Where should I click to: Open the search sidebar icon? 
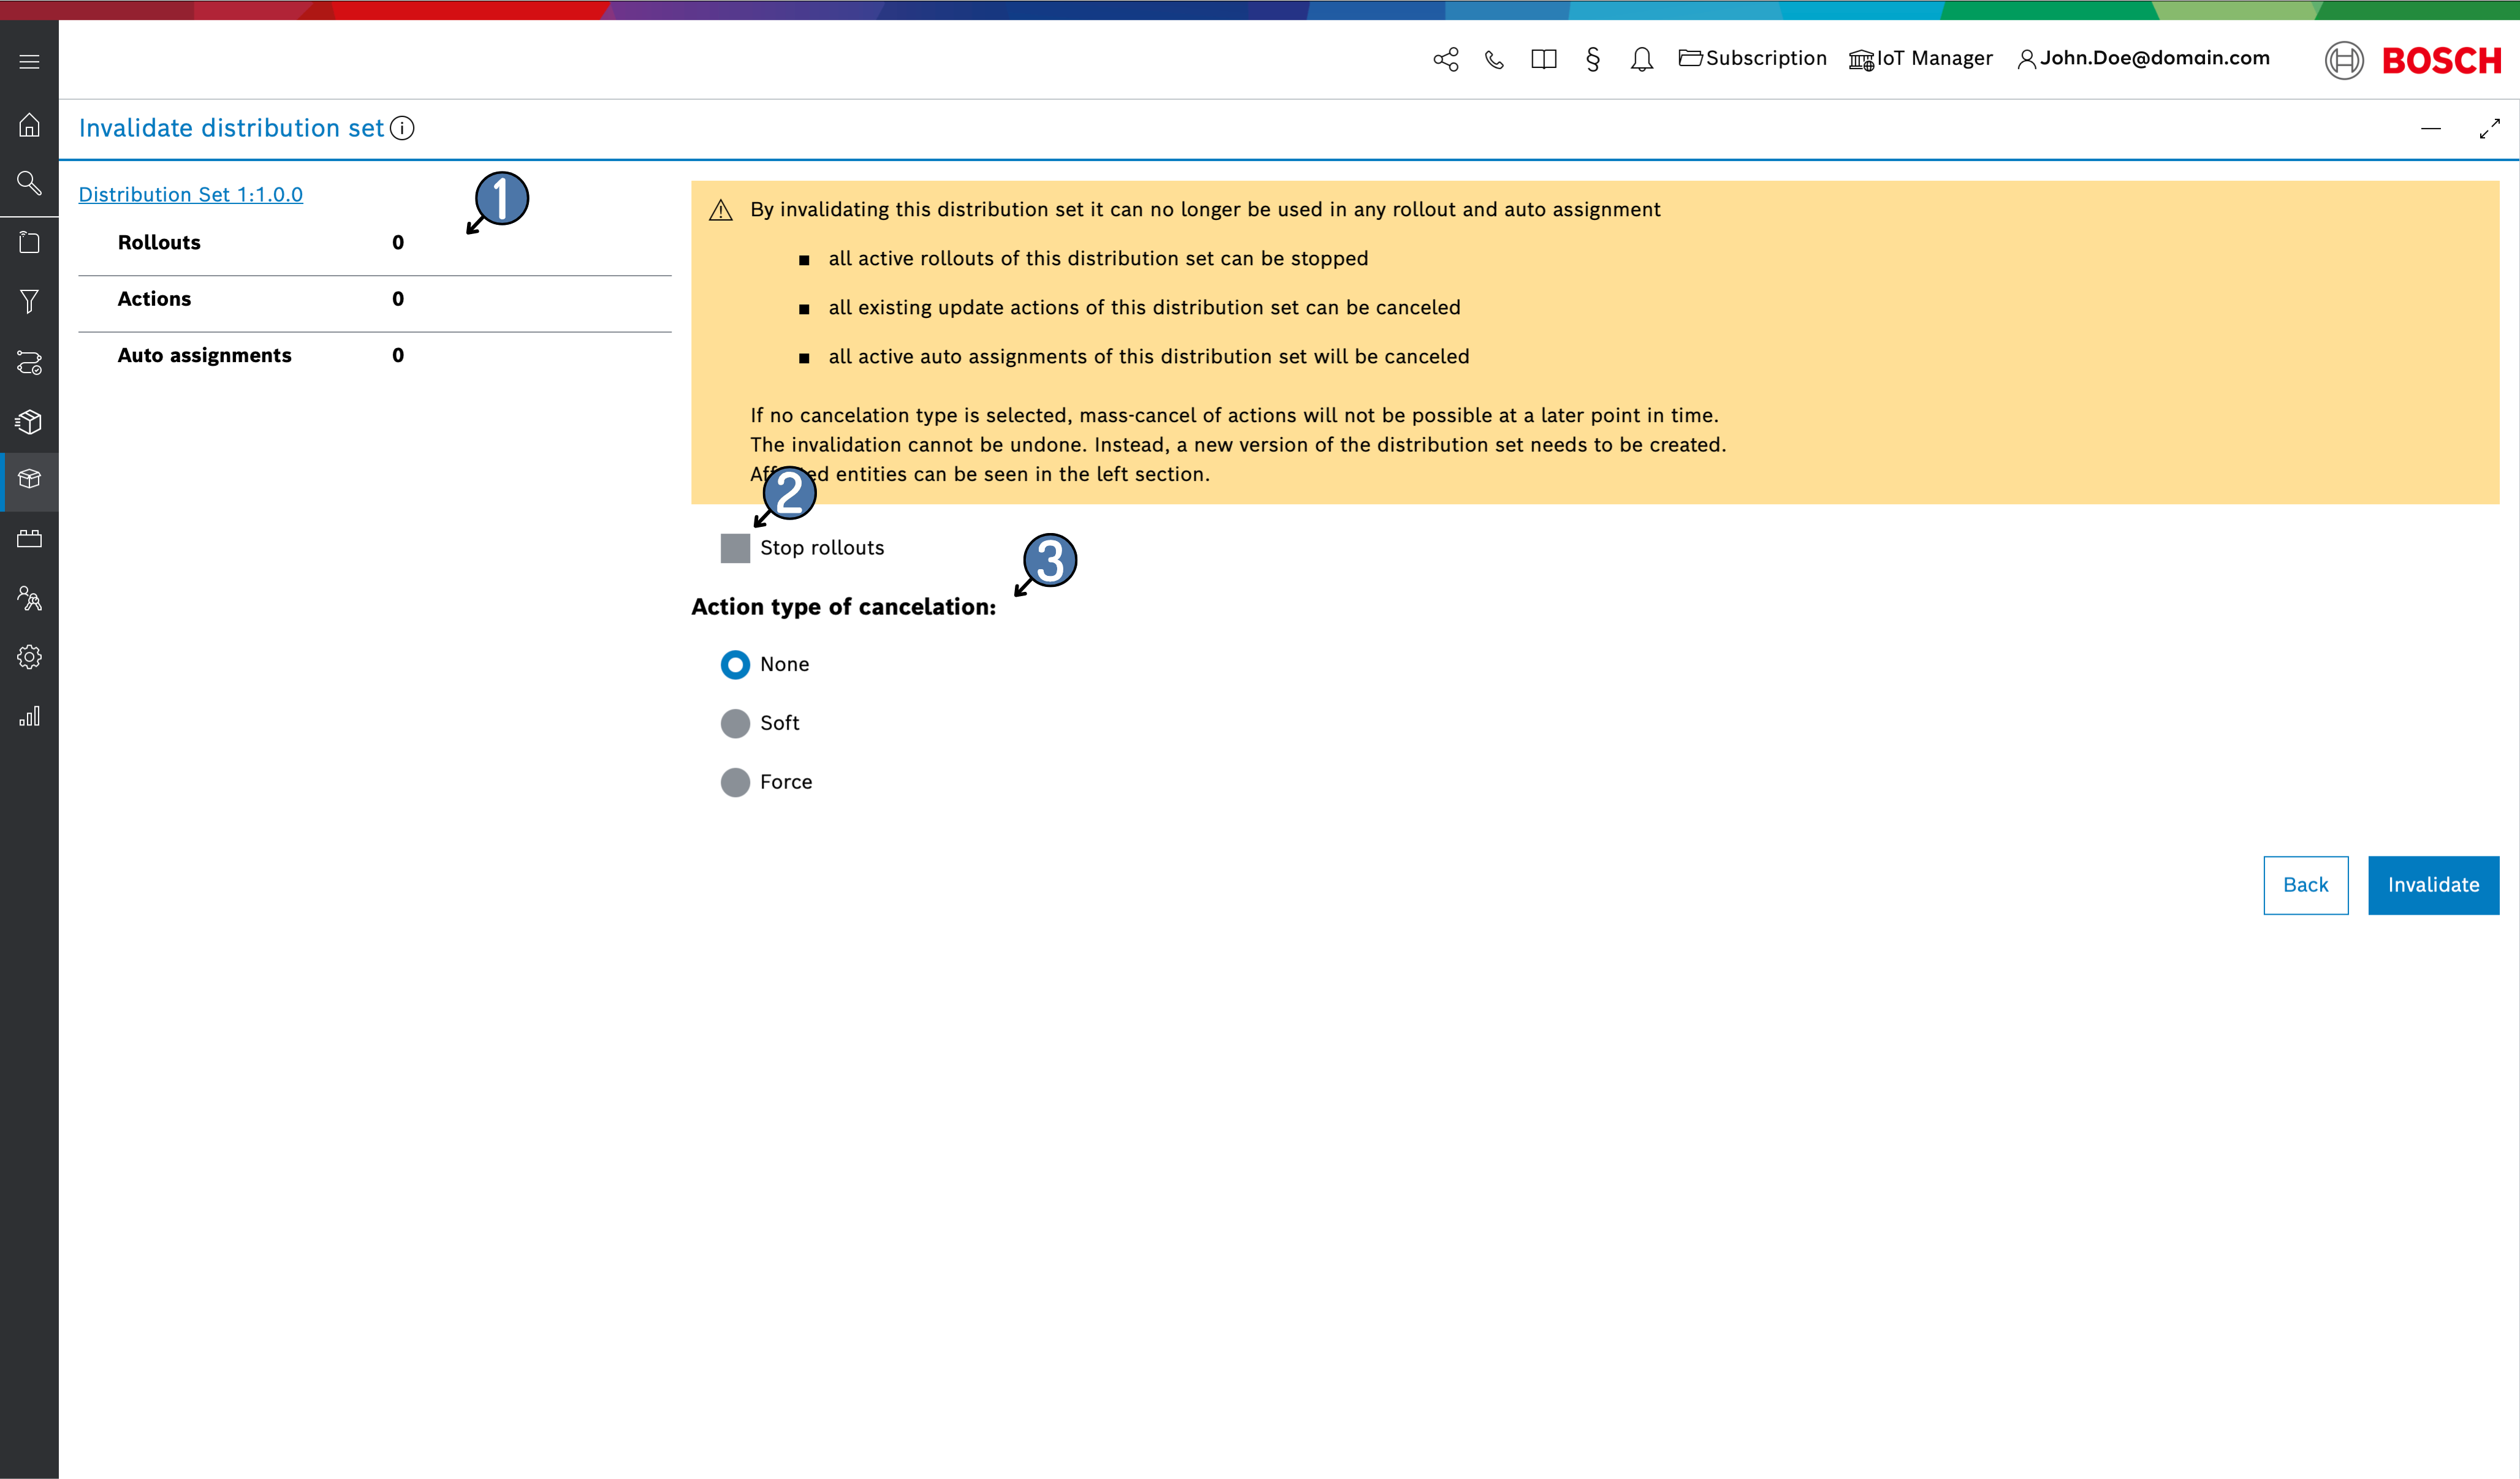29,183
